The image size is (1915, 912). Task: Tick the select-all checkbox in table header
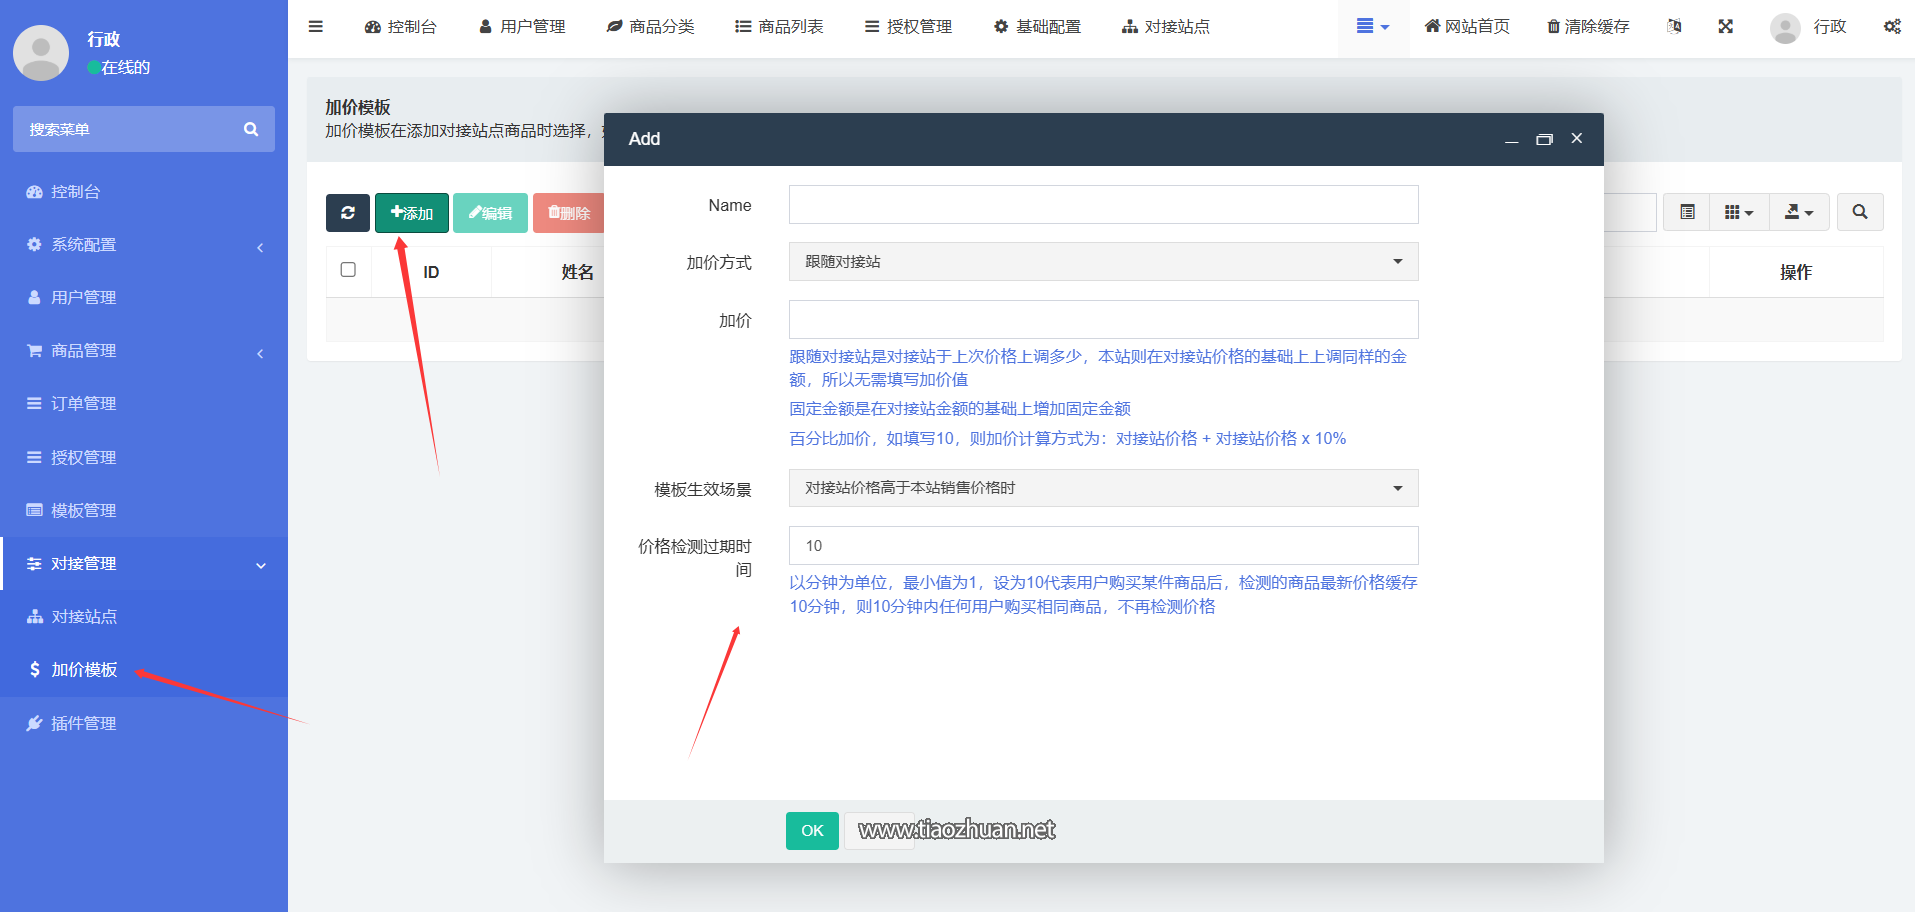pyautogui.click(x=348, y=270)
